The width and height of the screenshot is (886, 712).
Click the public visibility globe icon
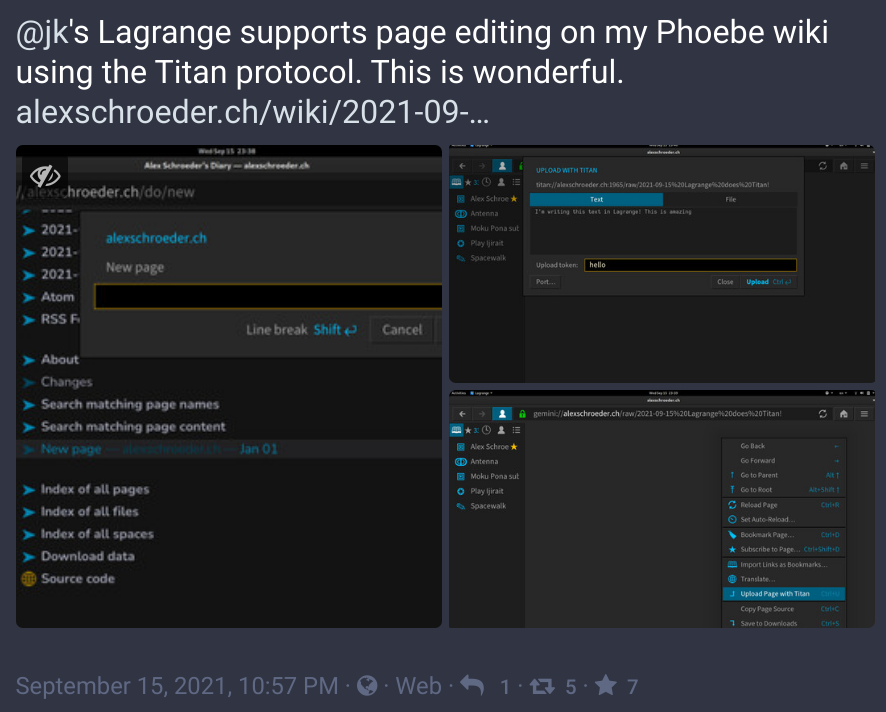(x=367, y=686)
